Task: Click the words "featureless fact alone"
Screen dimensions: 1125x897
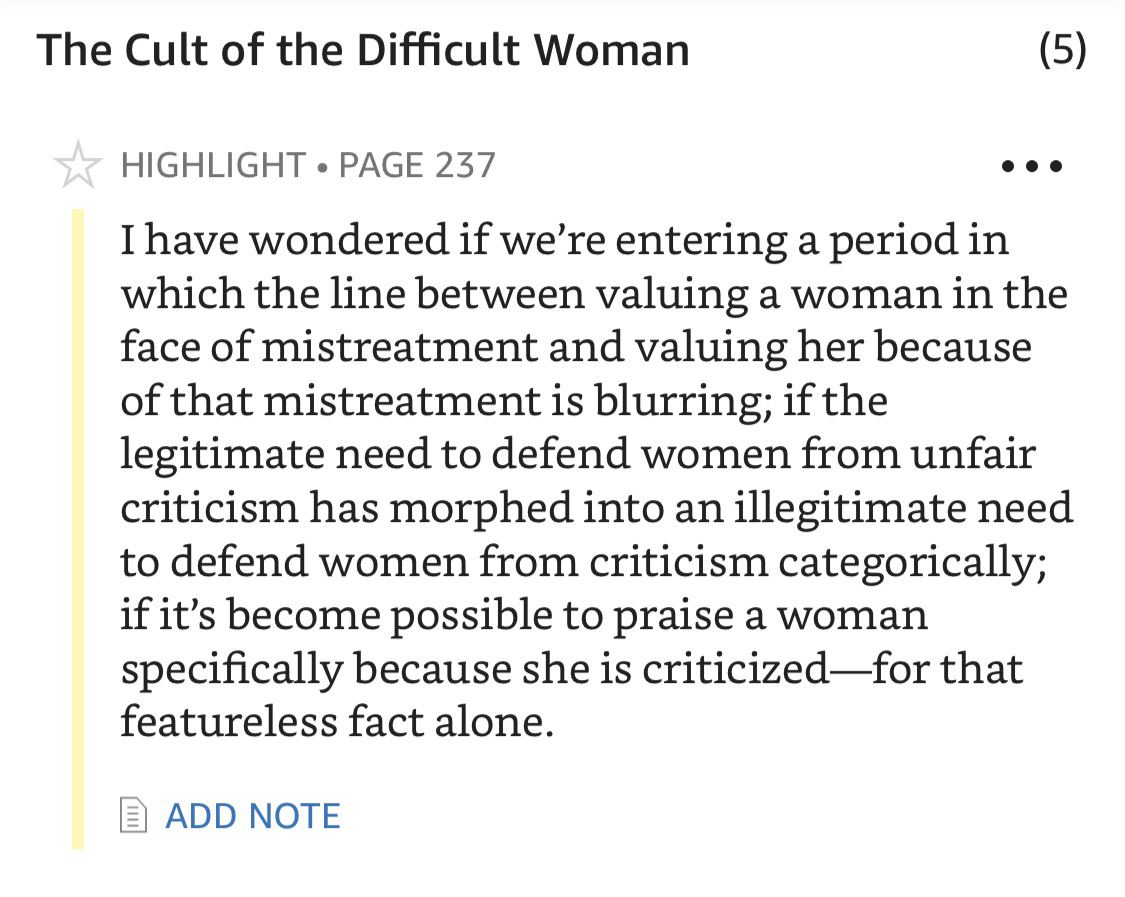Action: (336, 722)
